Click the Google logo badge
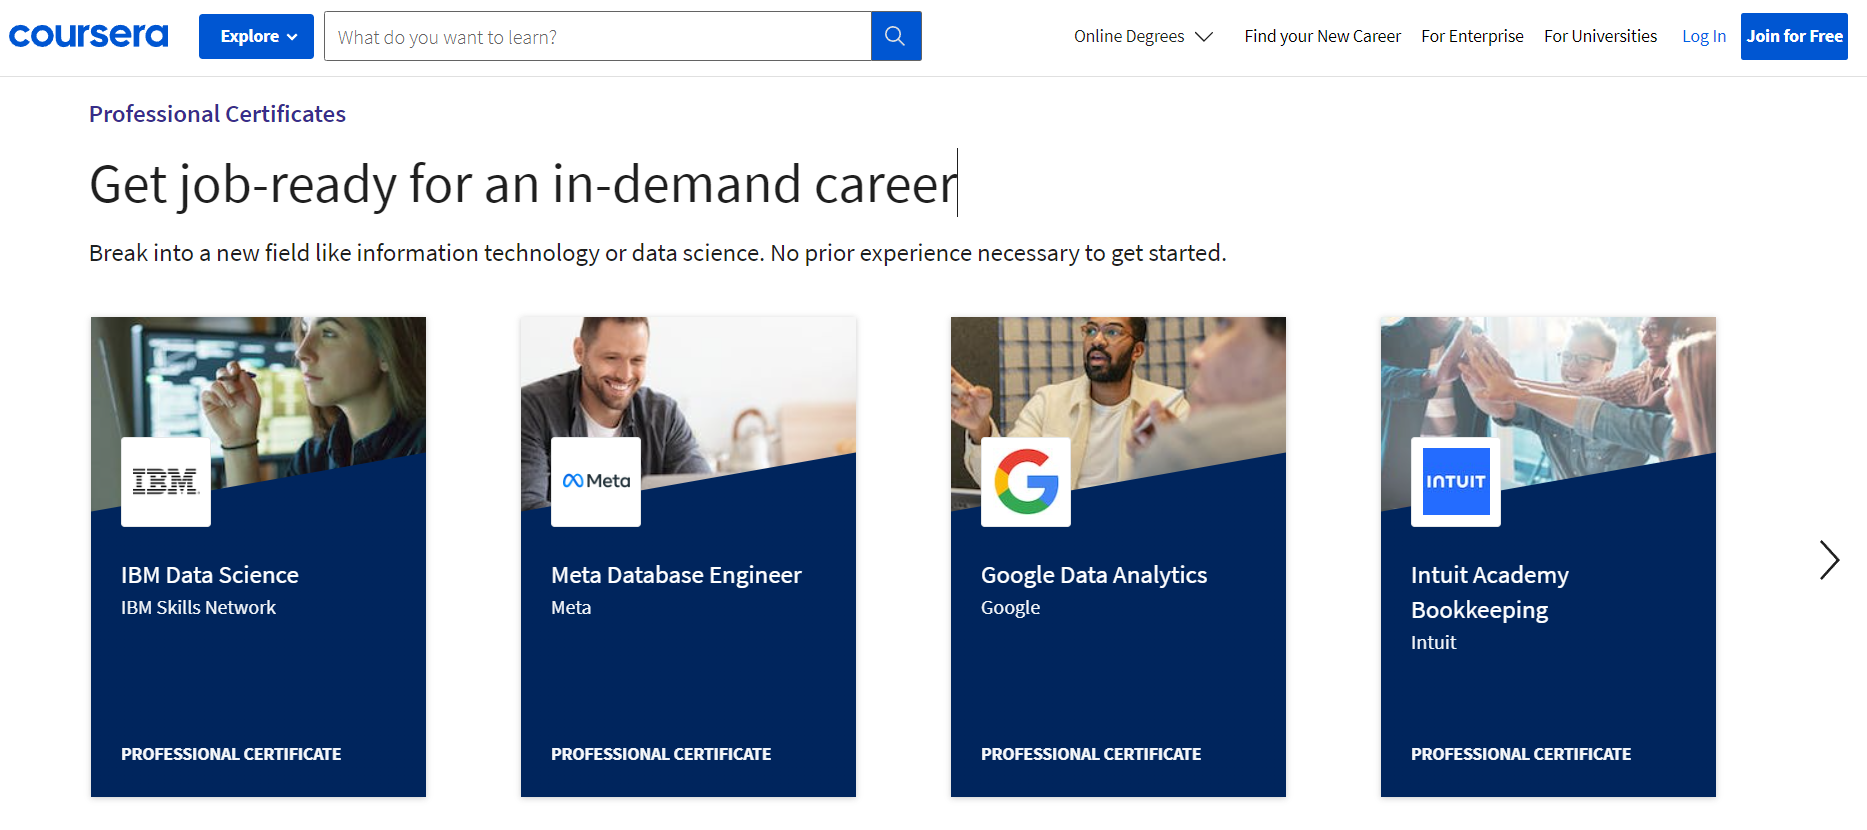This screenshot has height=830, width=1867. [x=1026, y=482]
